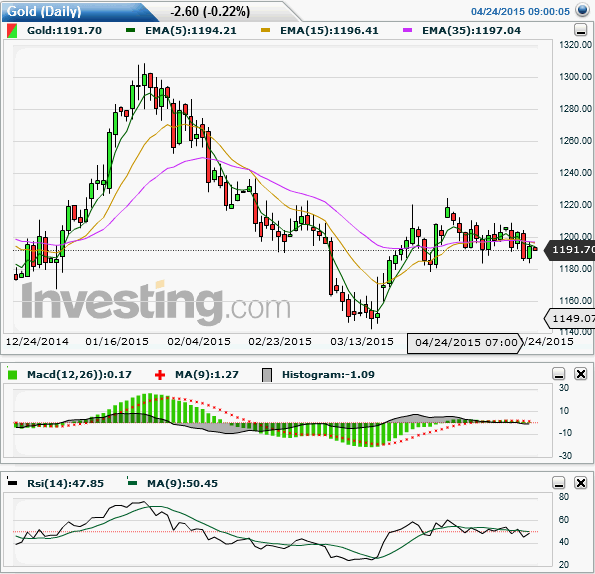The height and width of the screenshot is (574, 595).
Task: Toggle the EMA(35) purple legend swatch
Action: point(408,30)
